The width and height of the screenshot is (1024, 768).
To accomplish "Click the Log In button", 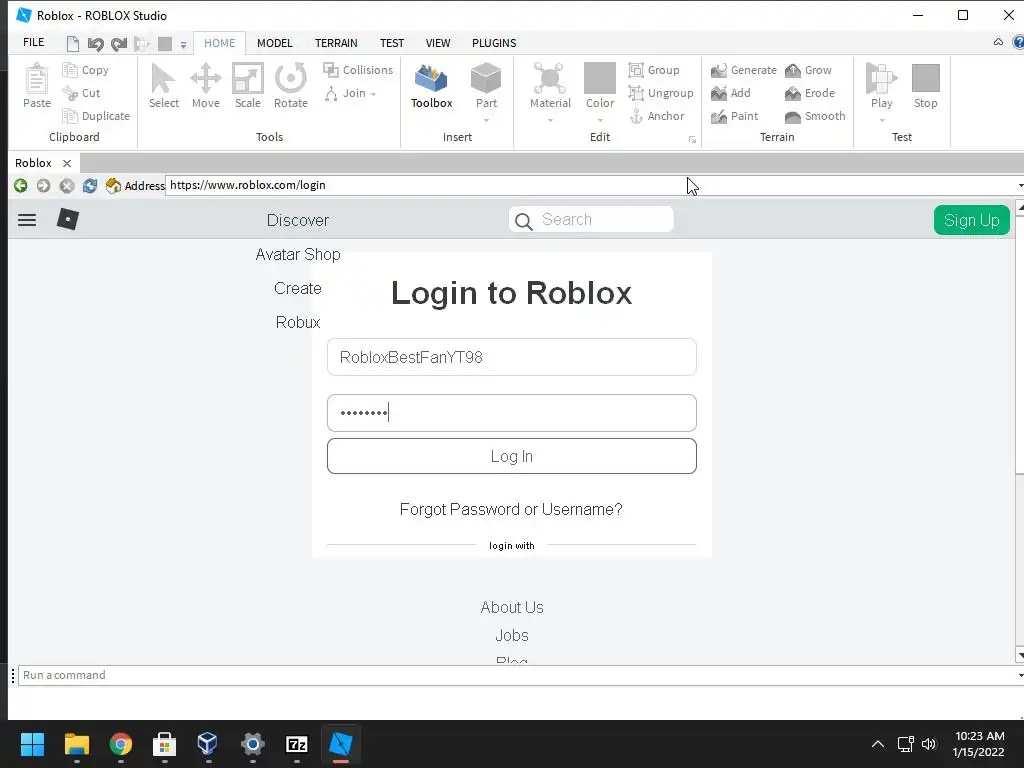I will [512, 456].
